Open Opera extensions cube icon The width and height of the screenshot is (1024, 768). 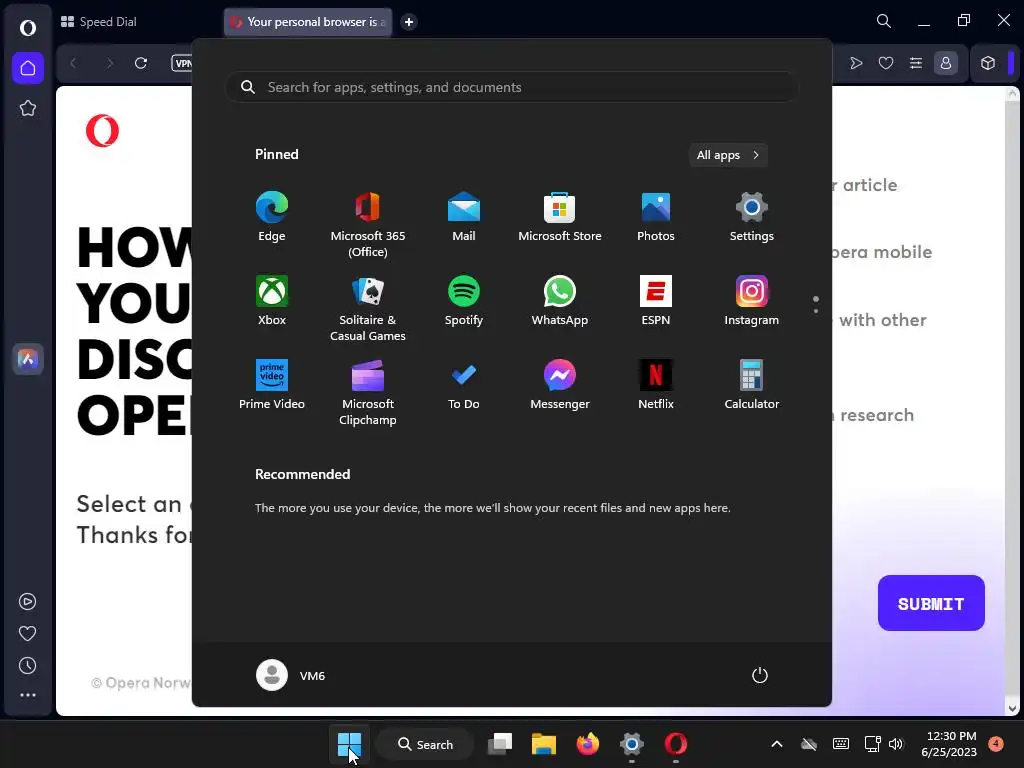click(988, 63)
